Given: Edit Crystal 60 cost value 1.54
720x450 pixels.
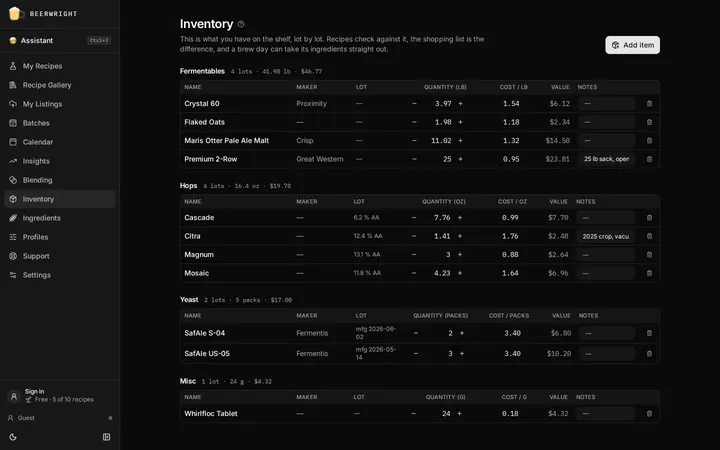Looking at the screenshot, I should click(511, 104).
